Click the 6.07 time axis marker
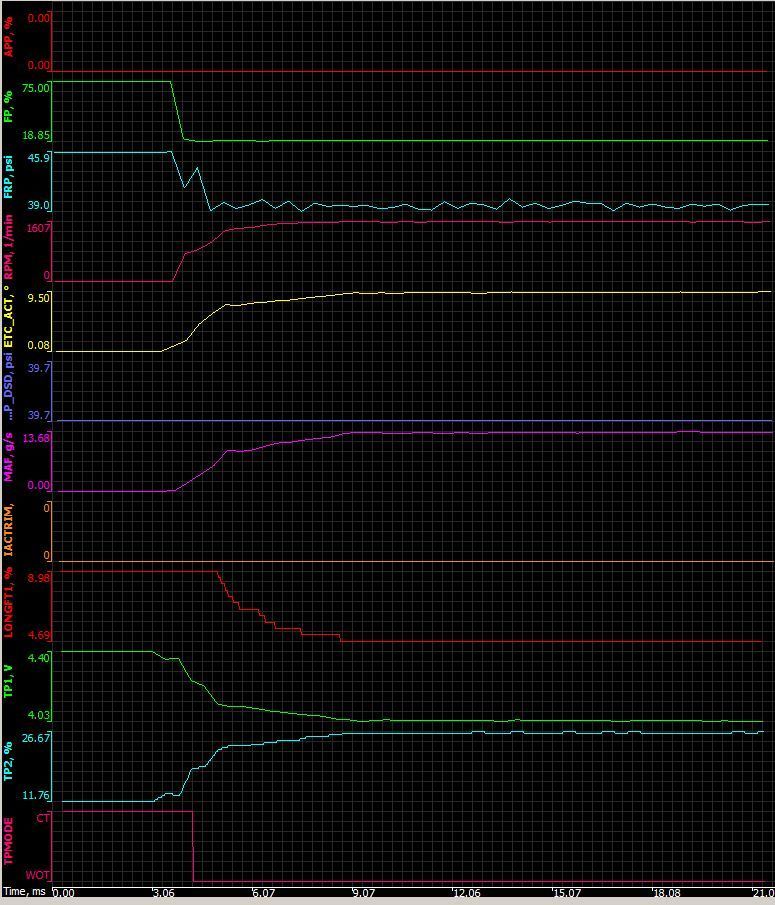This screenshot has height=905, width=775. (x=264, y=893)
